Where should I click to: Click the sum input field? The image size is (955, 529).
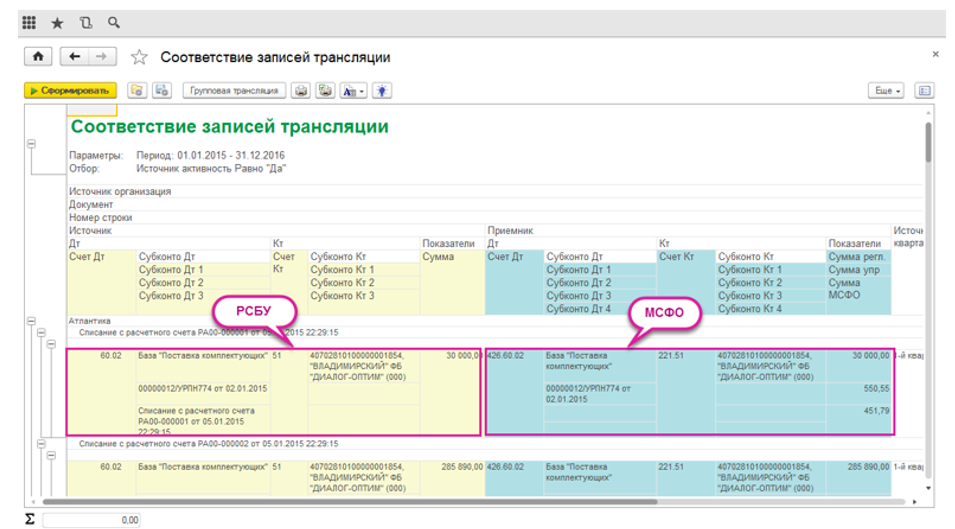pyautogui.click(x=92, y=520)
